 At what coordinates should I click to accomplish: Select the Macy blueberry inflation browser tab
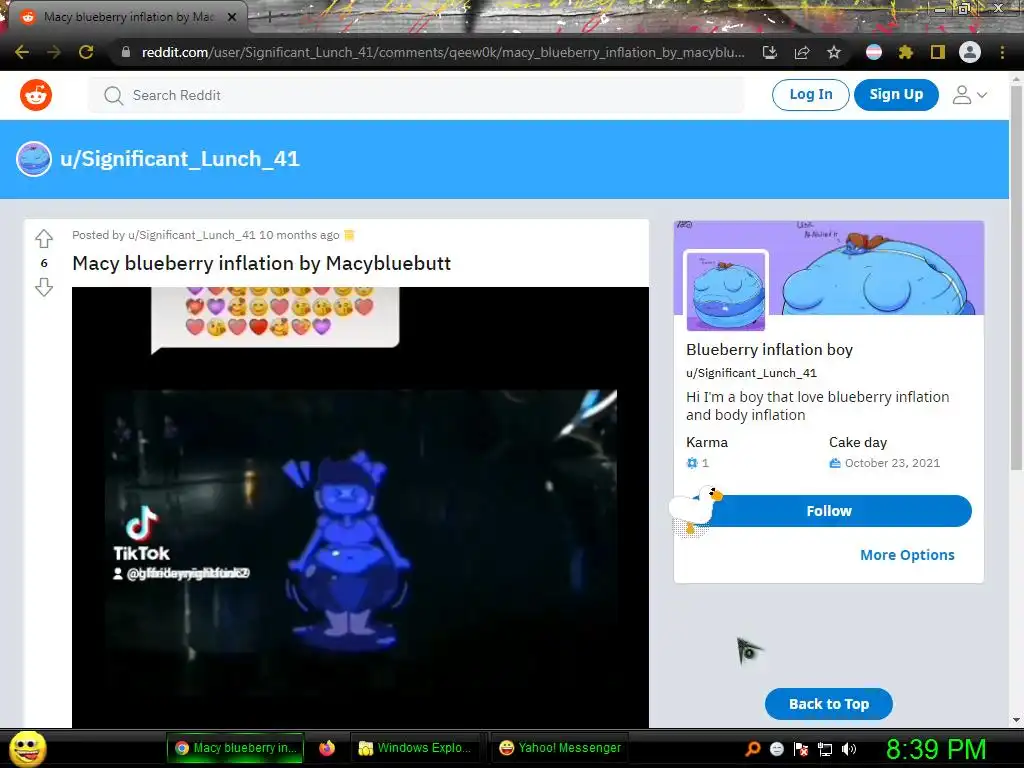(x=128, y=17)
